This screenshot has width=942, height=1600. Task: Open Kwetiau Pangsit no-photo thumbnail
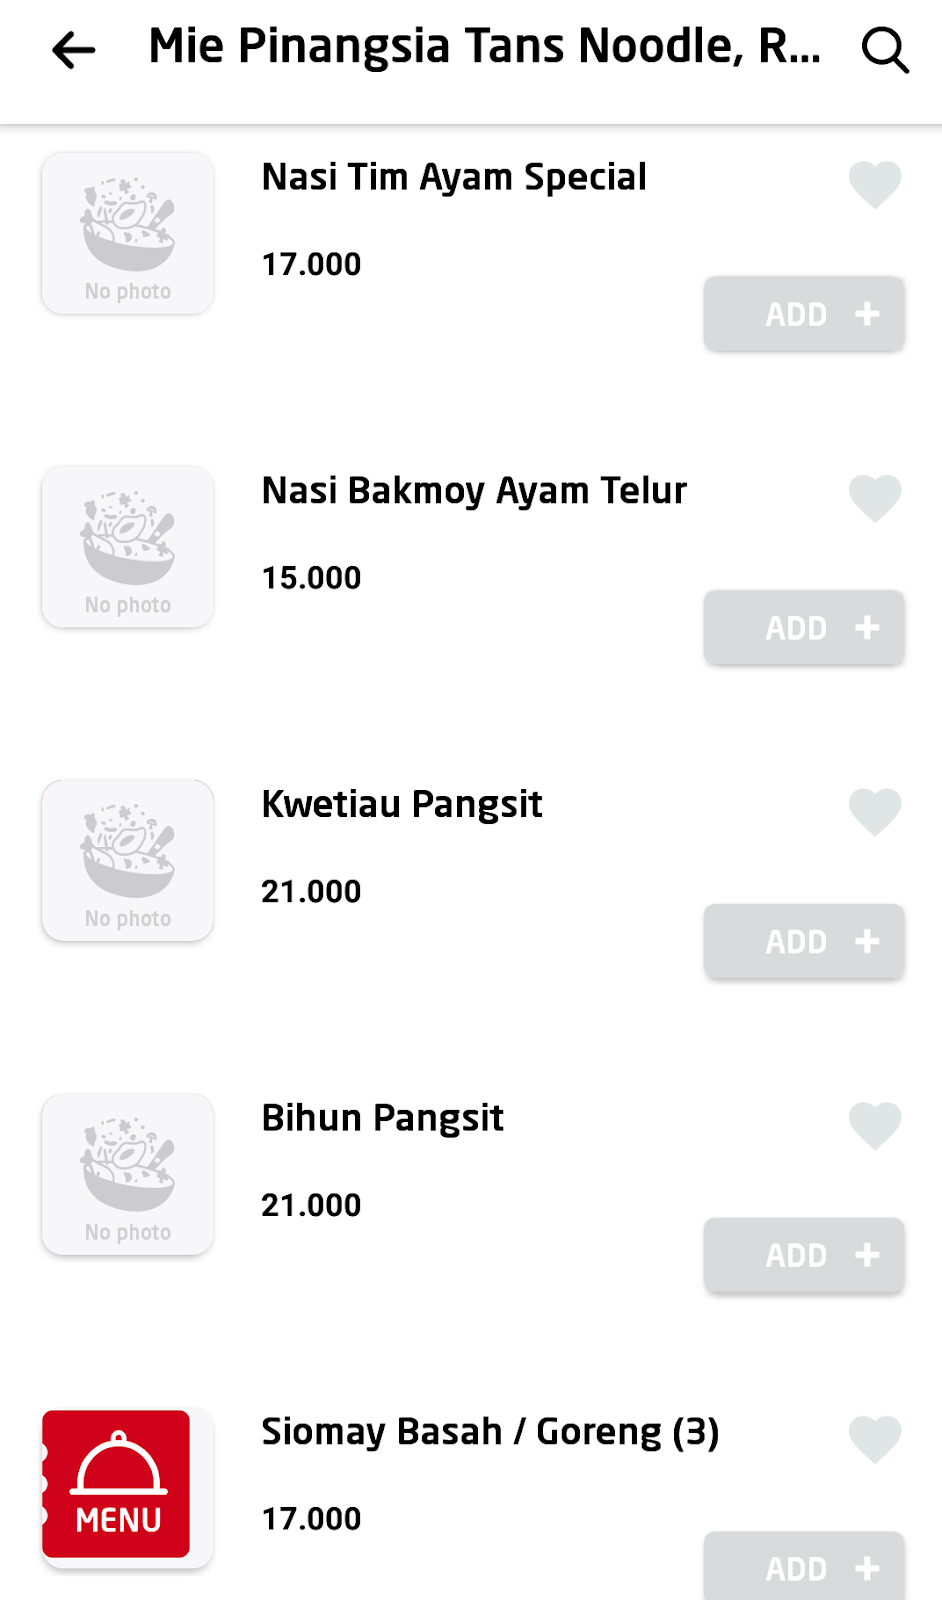coord(128,861)
